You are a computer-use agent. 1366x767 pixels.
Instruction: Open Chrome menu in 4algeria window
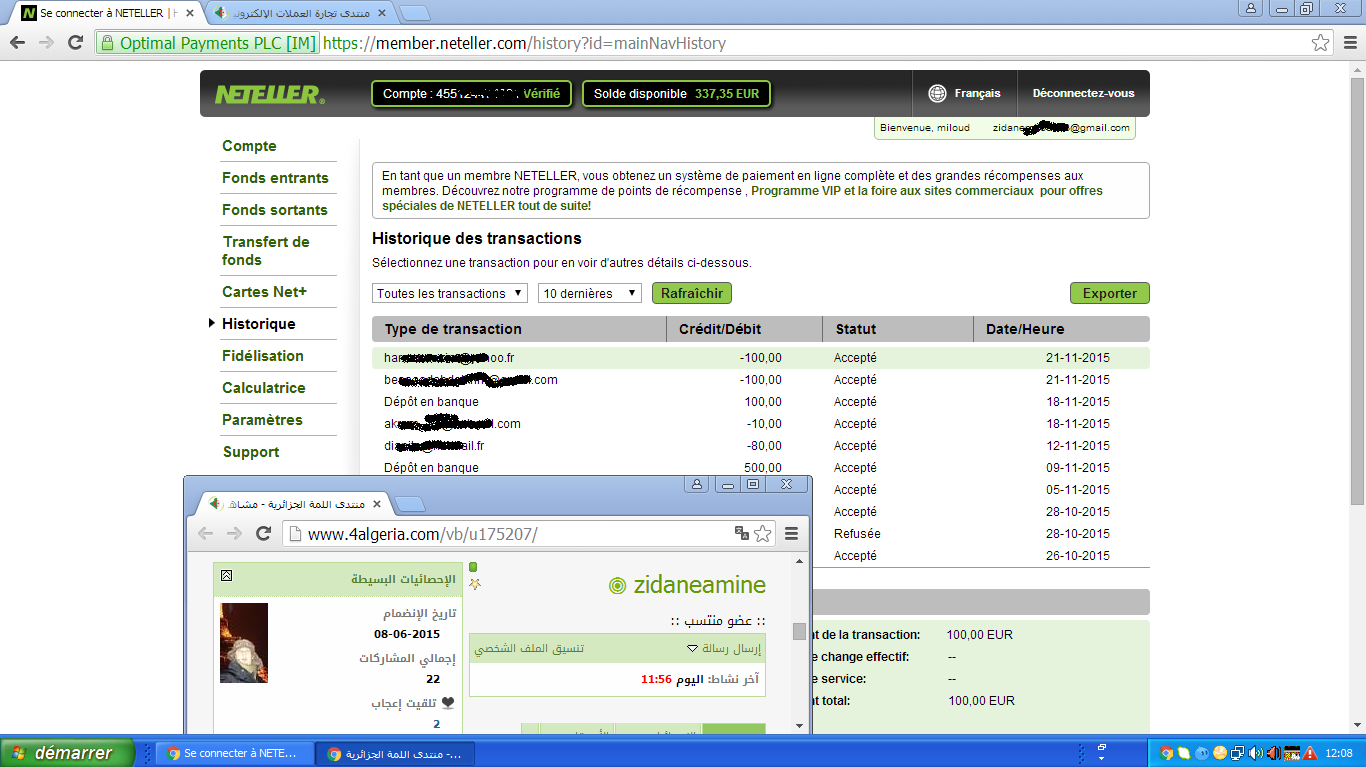tap(791, 534)
